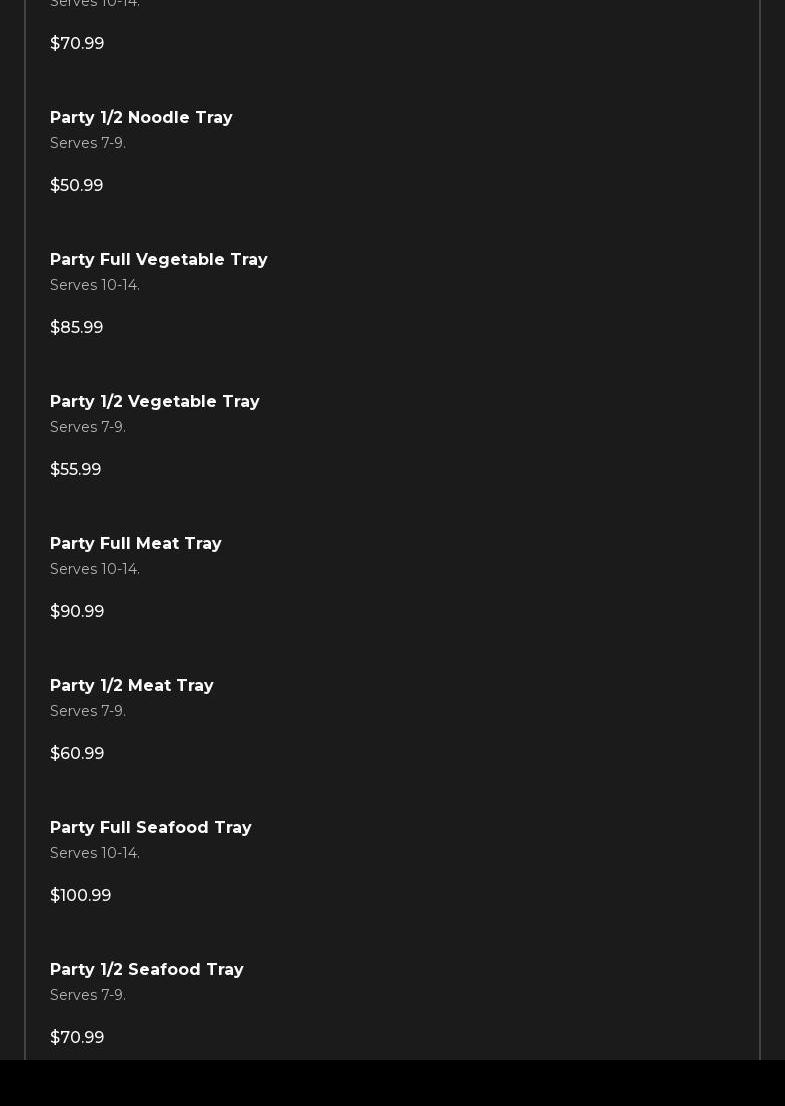The image size is (785, 1106).
Task: Click the $100.99 seafood tray price
Action: 81,896
